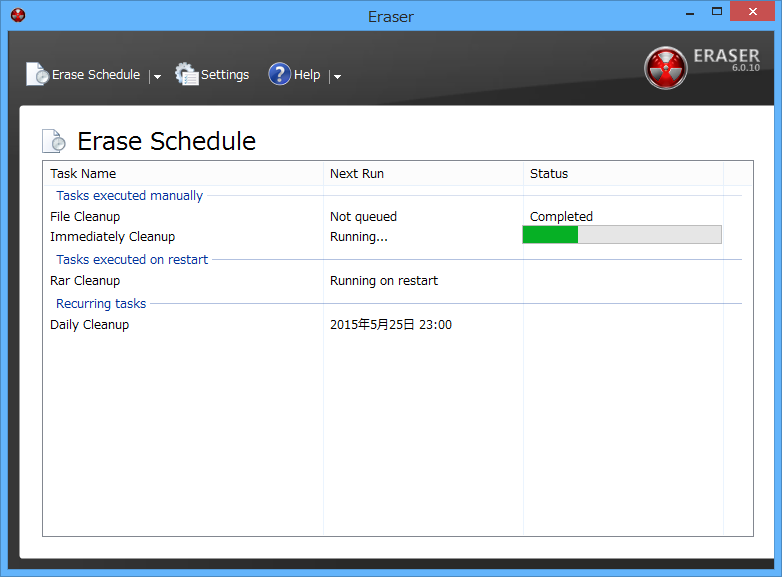This screenshot has height=577, width=782.
Task: Click the Erase Schedule toolbar icon
Action: [37, 74]
